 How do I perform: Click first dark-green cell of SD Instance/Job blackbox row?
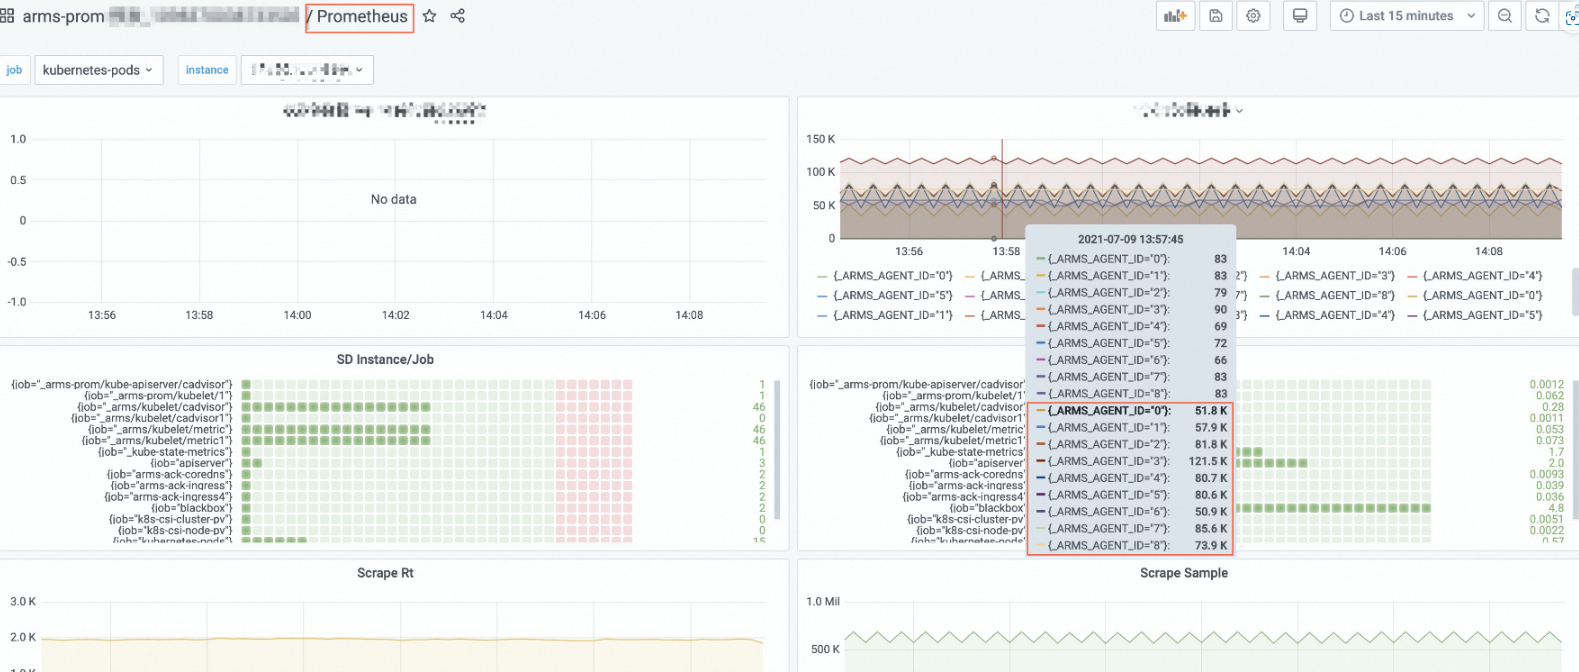point(246,508)
